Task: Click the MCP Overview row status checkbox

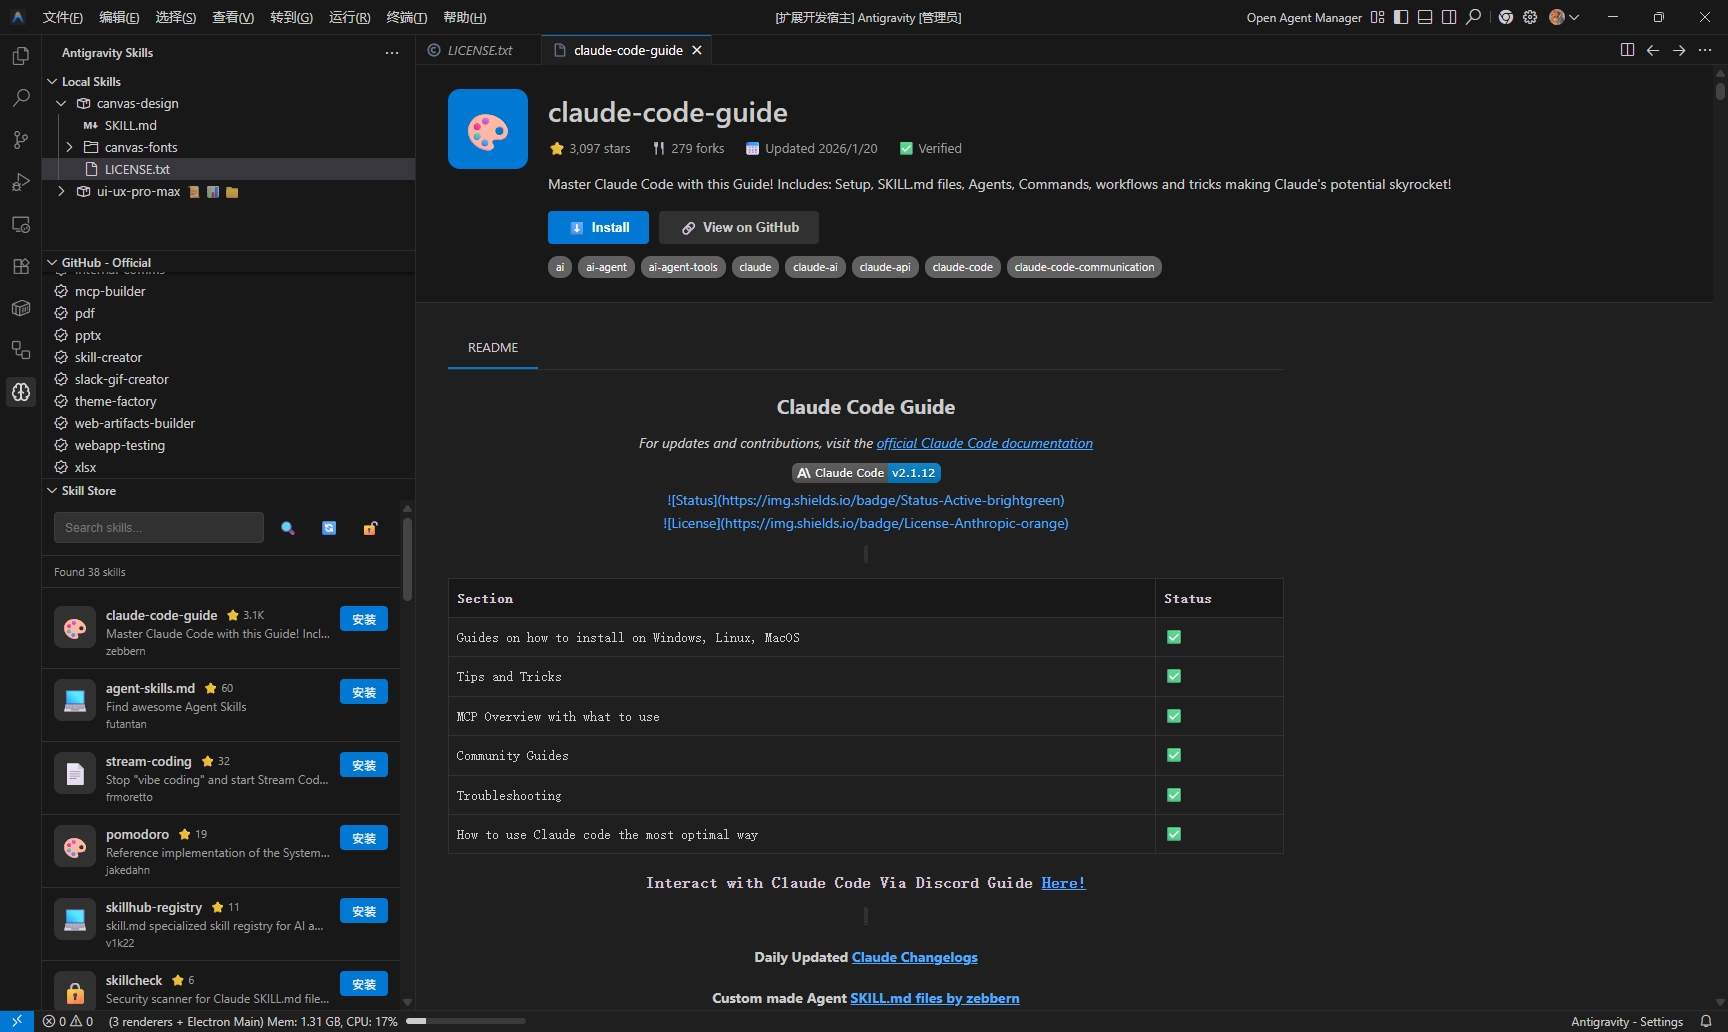Action: tap(1174, 716)
